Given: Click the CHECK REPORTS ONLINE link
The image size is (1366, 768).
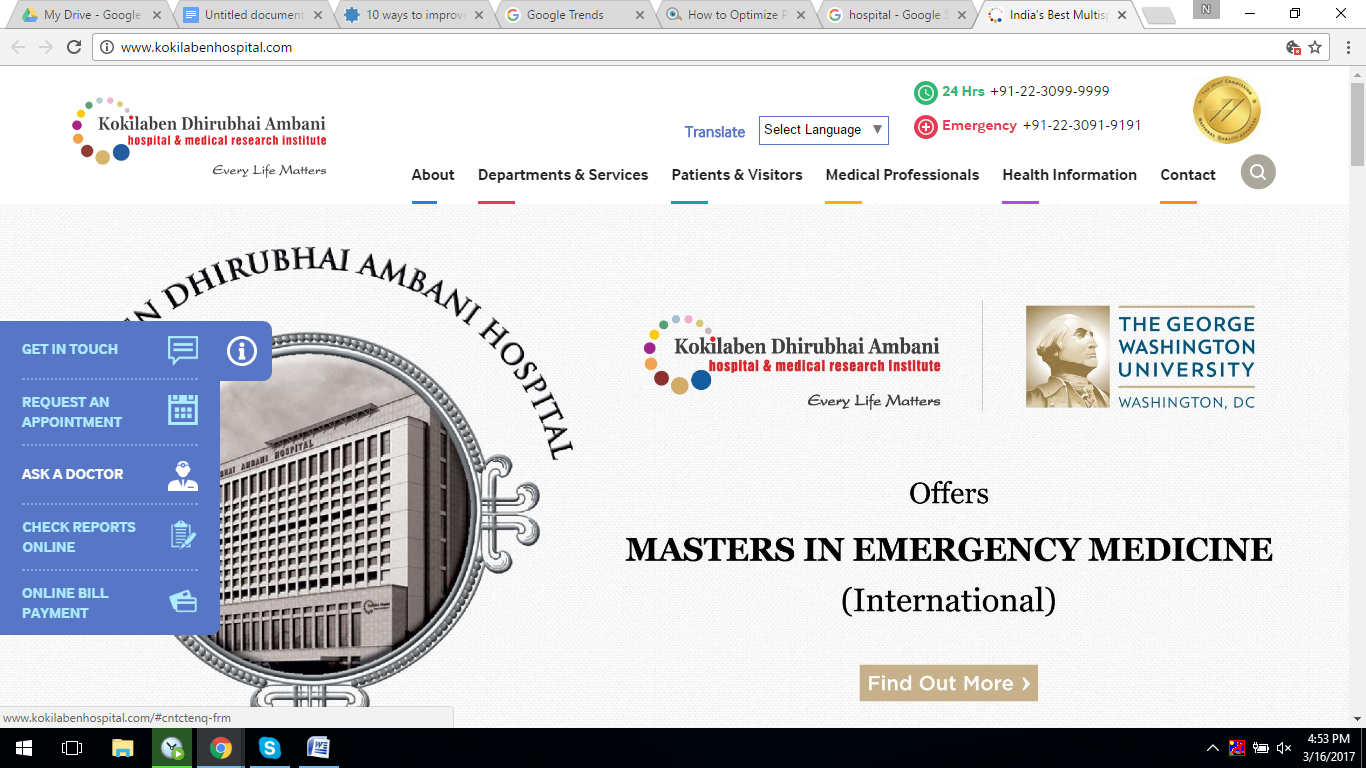Looking at the screenshot, I should [x=79, y=537].
